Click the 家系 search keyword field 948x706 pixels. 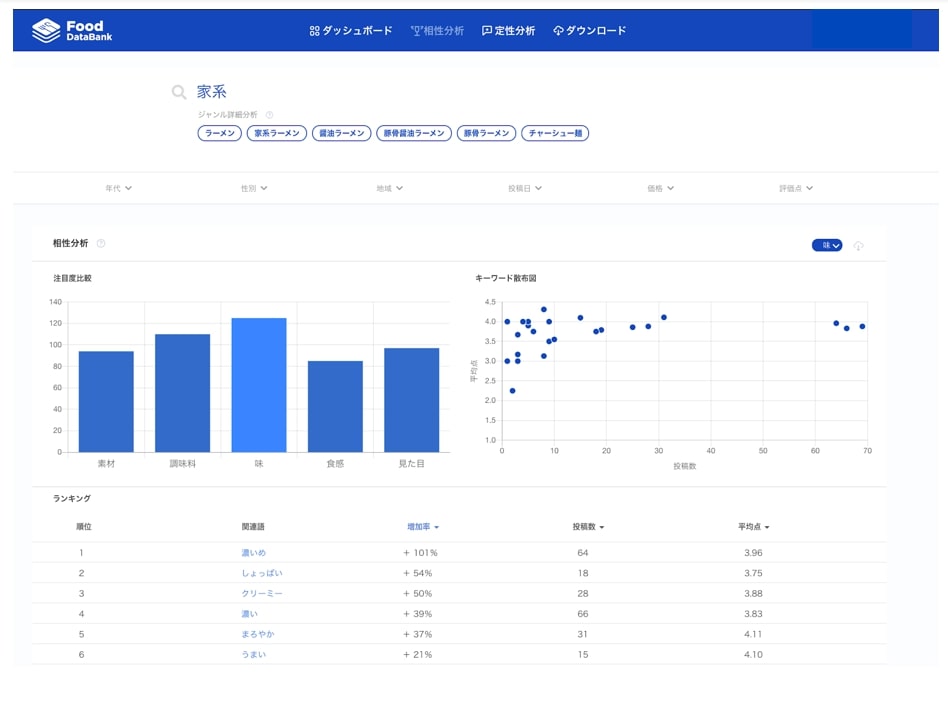(212, 92)
